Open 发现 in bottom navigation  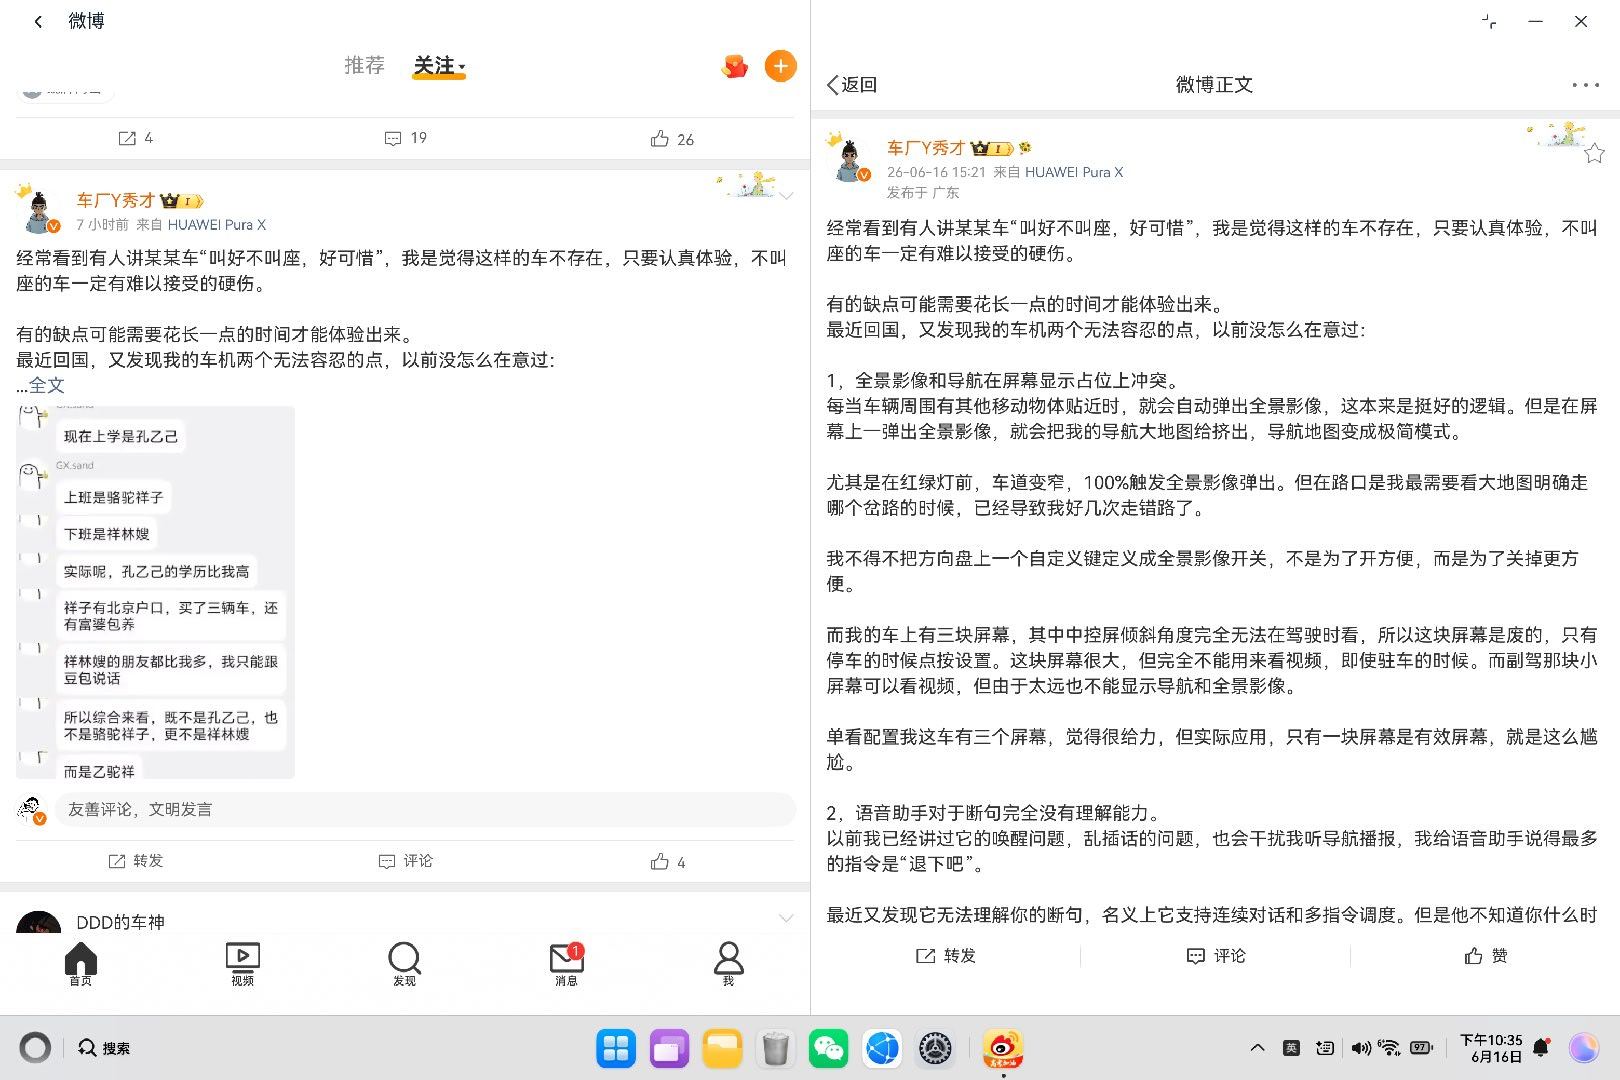point(404,964)
